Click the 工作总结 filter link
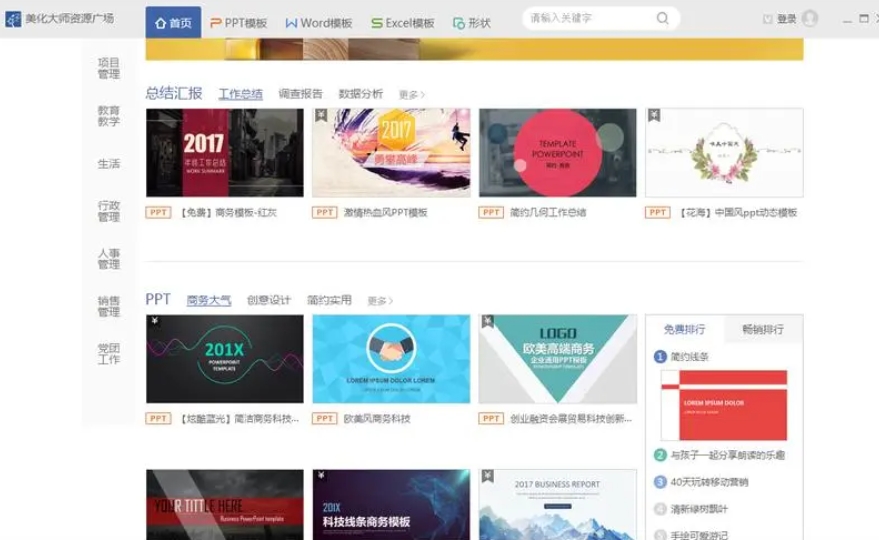Viewport: 879px width, 540px height. (x=240, y=94)
